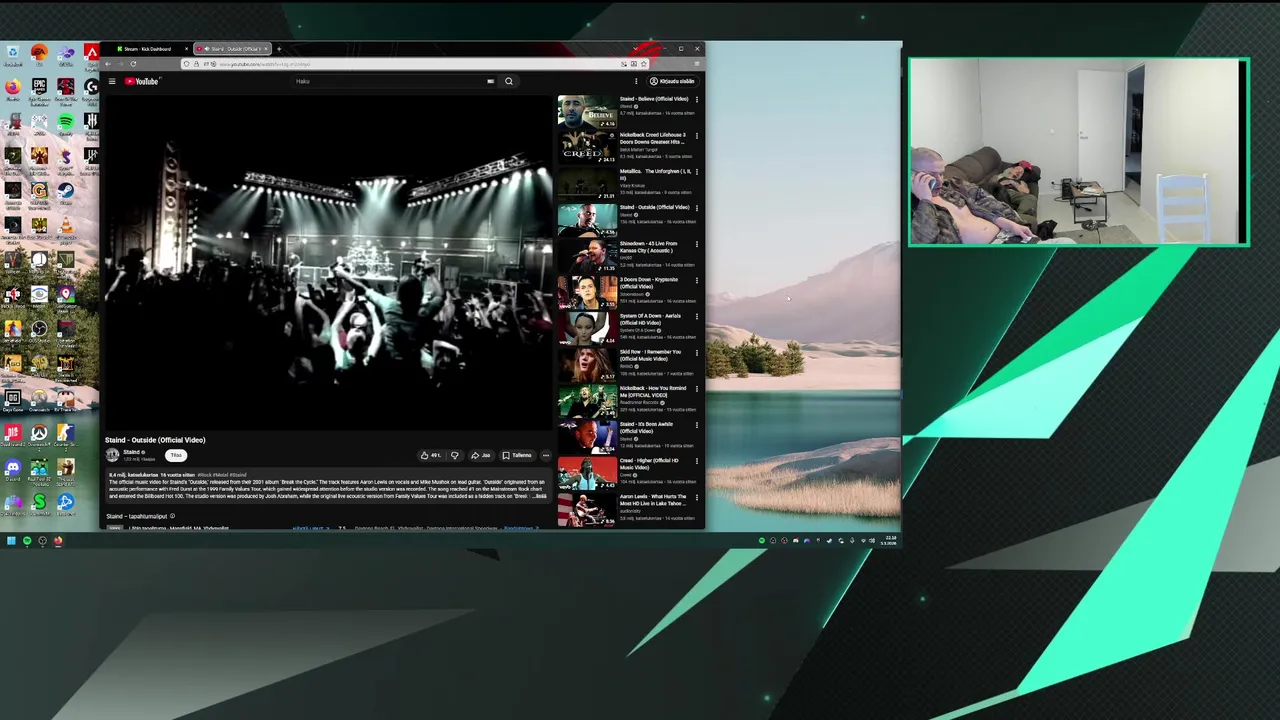Click the tapahtumaliput info icon

pos(172,516)
